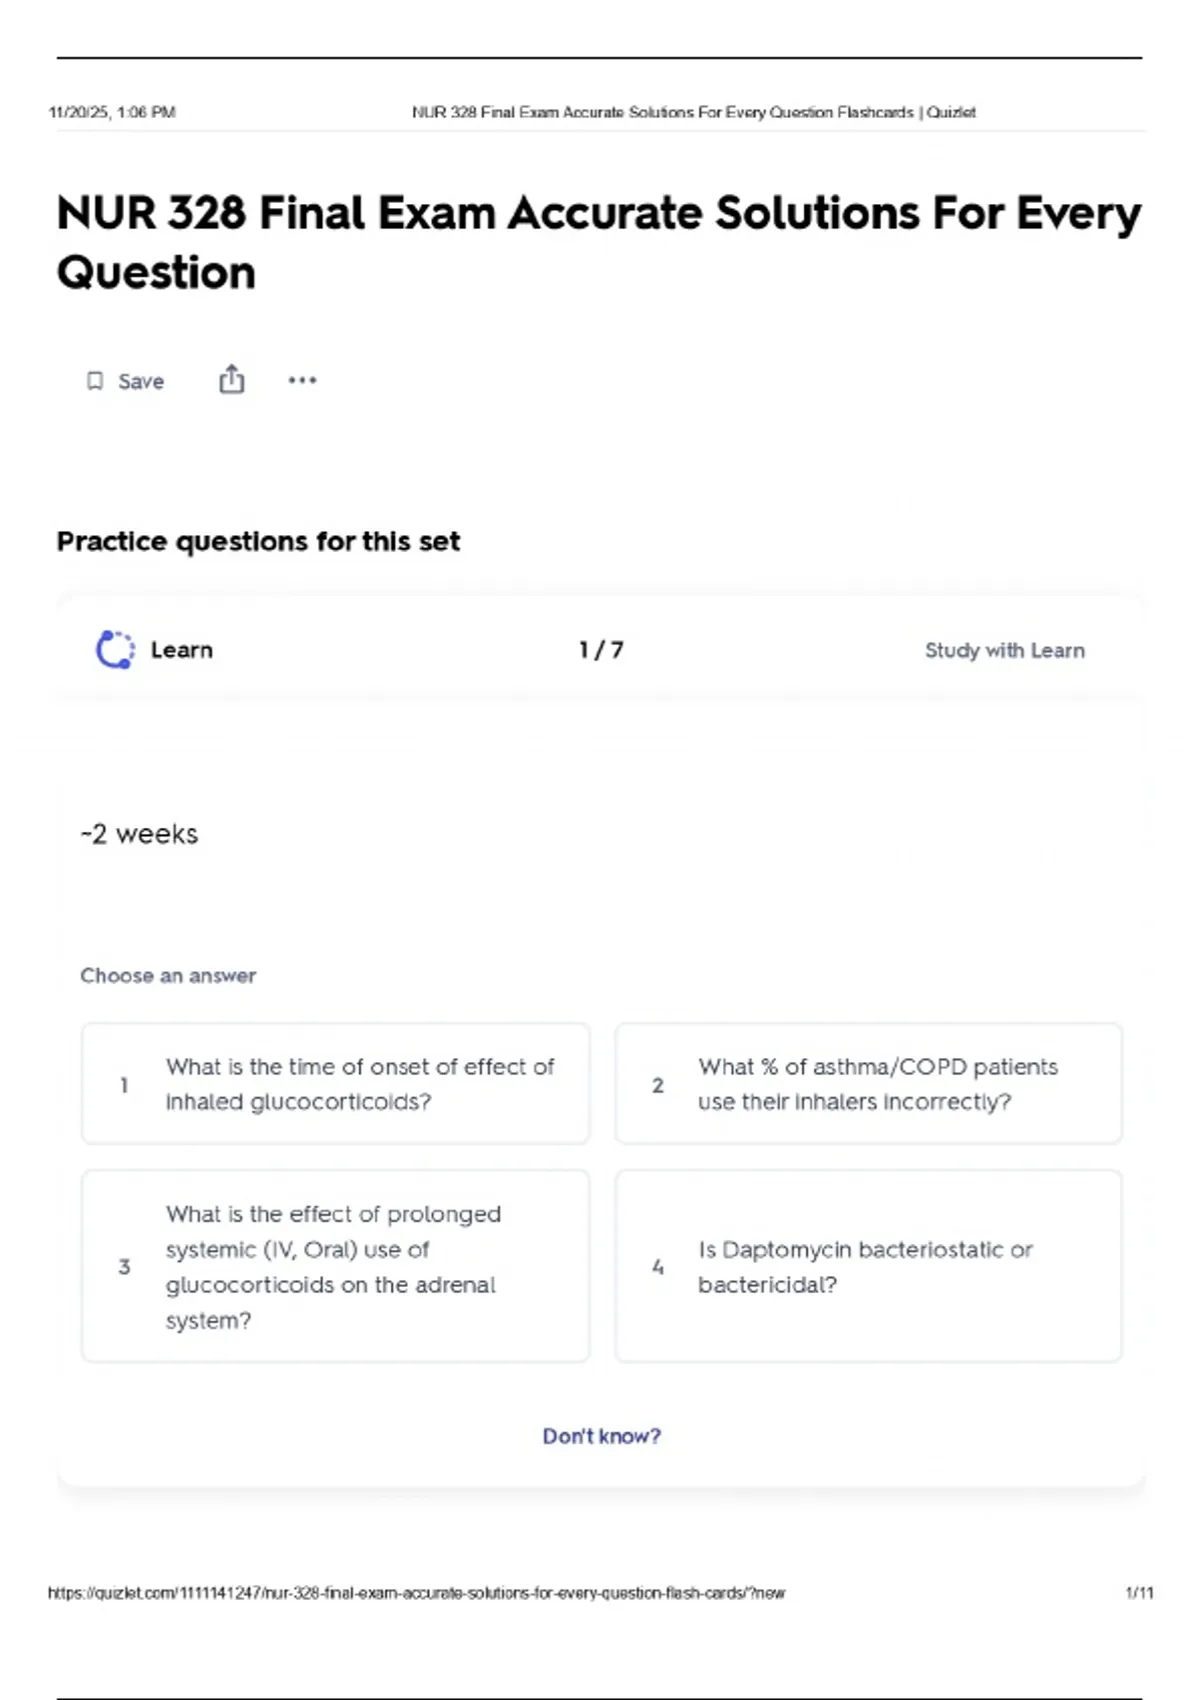Click the 1 / 7 progress counter
This screenshot has height=1700, width=1200.
(601, 650)
